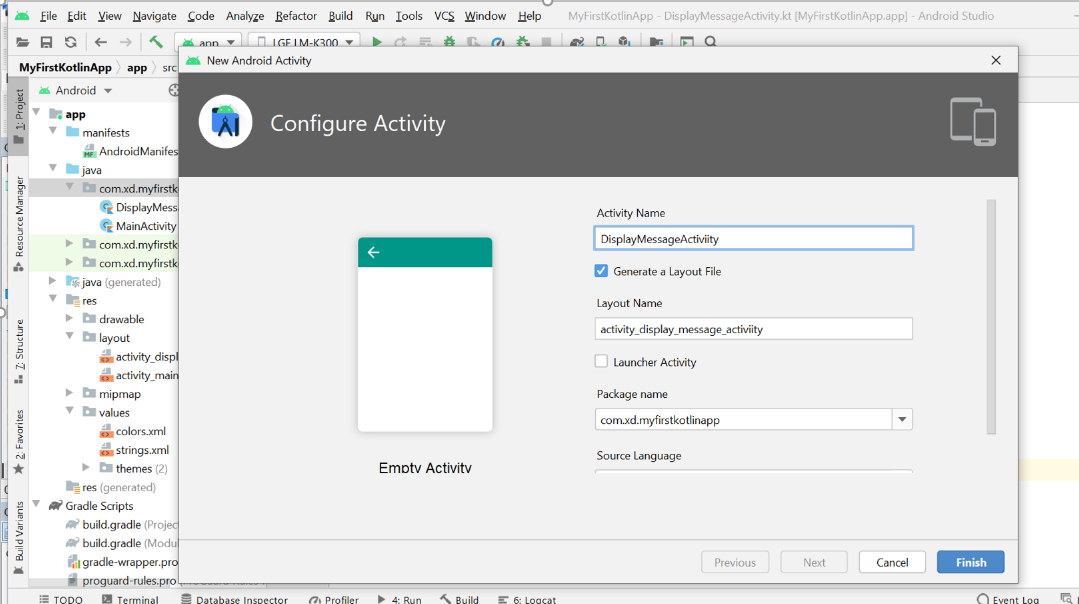The image size is (1079, 604).
Task: Open the Build Variants side tab
Action: tap(19, 537)
